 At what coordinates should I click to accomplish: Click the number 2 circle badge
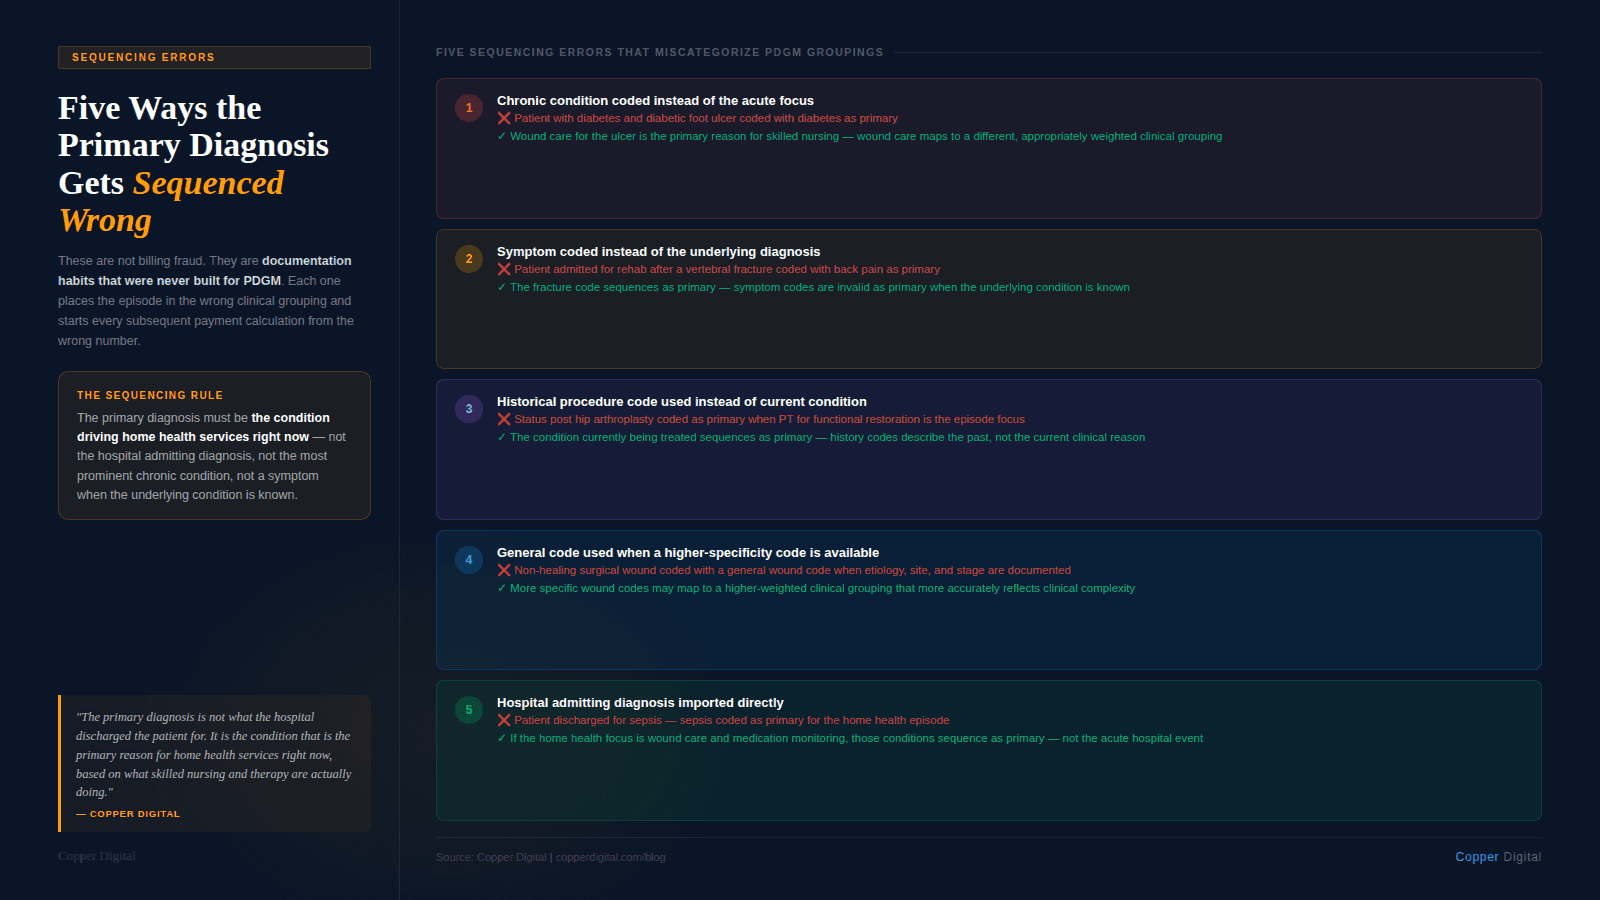(x=469, y=259)
